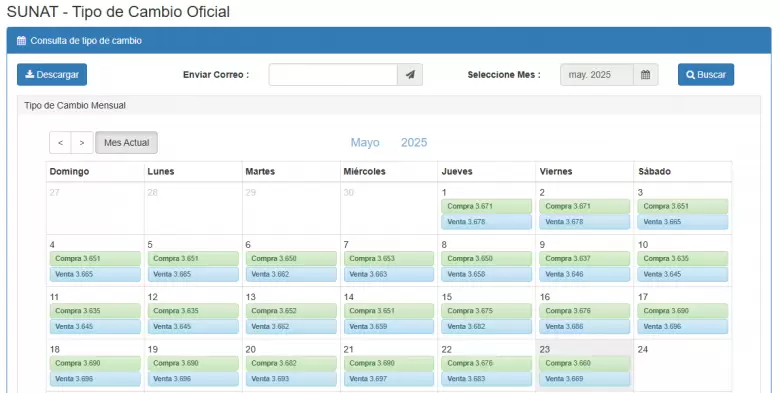Go to previous month with the < button

[x=60, y=143]
